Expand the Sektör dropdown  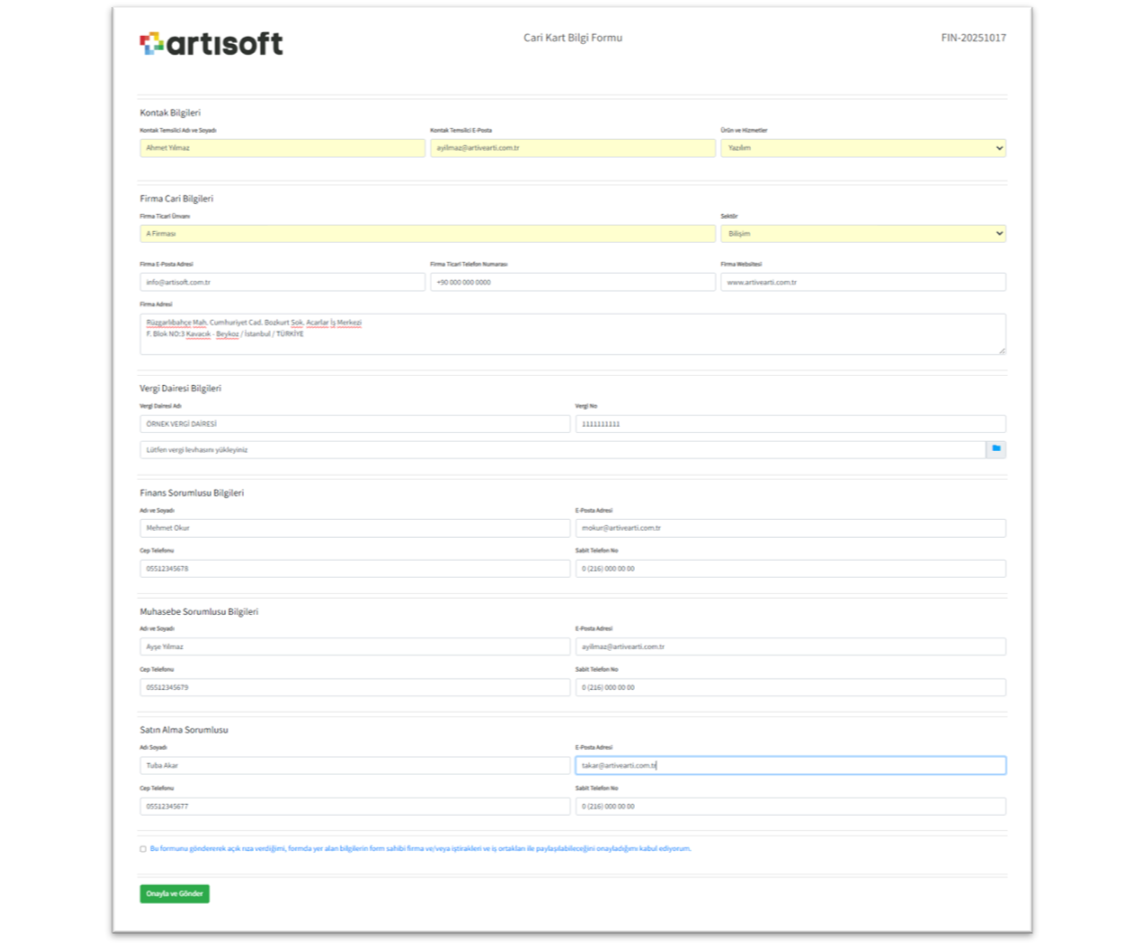862,234
